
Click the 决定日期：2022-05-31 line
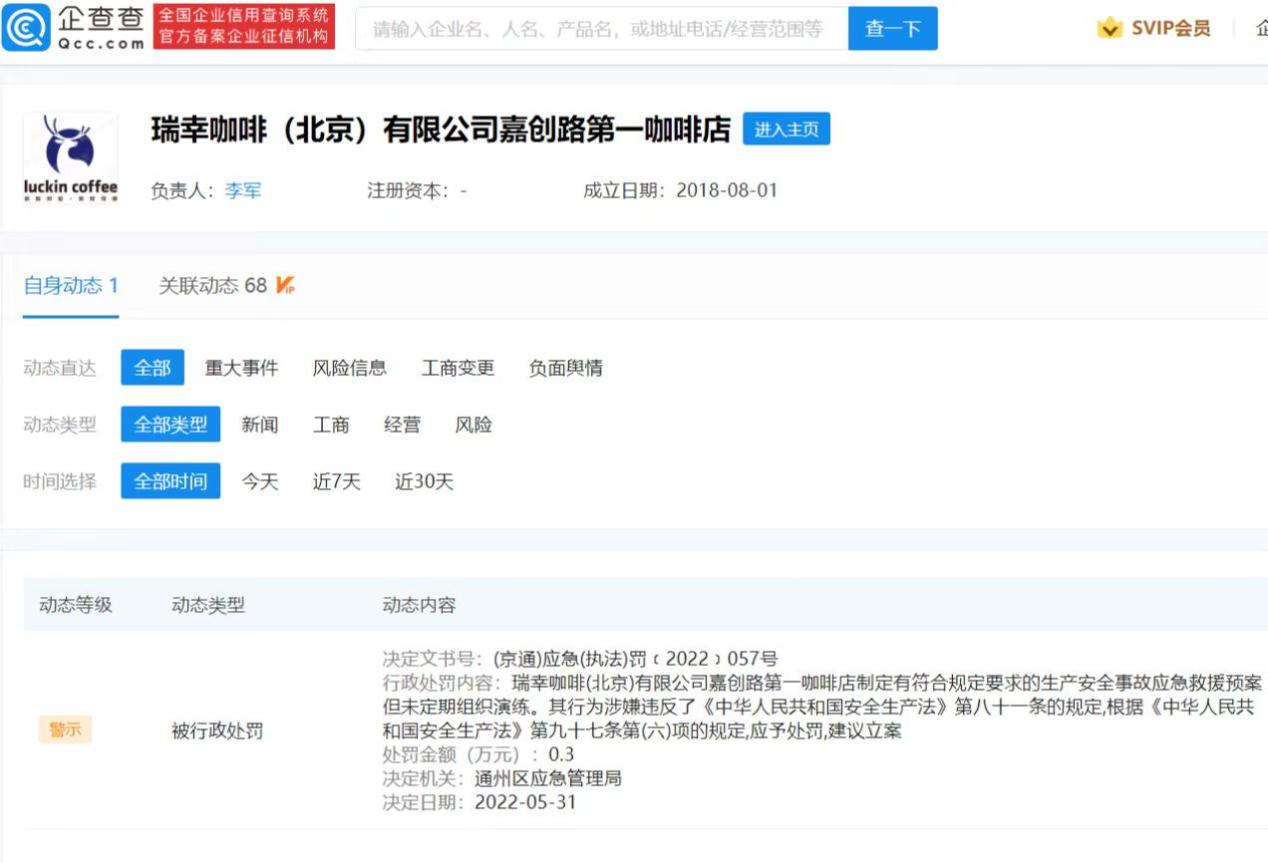pos(479,803)
